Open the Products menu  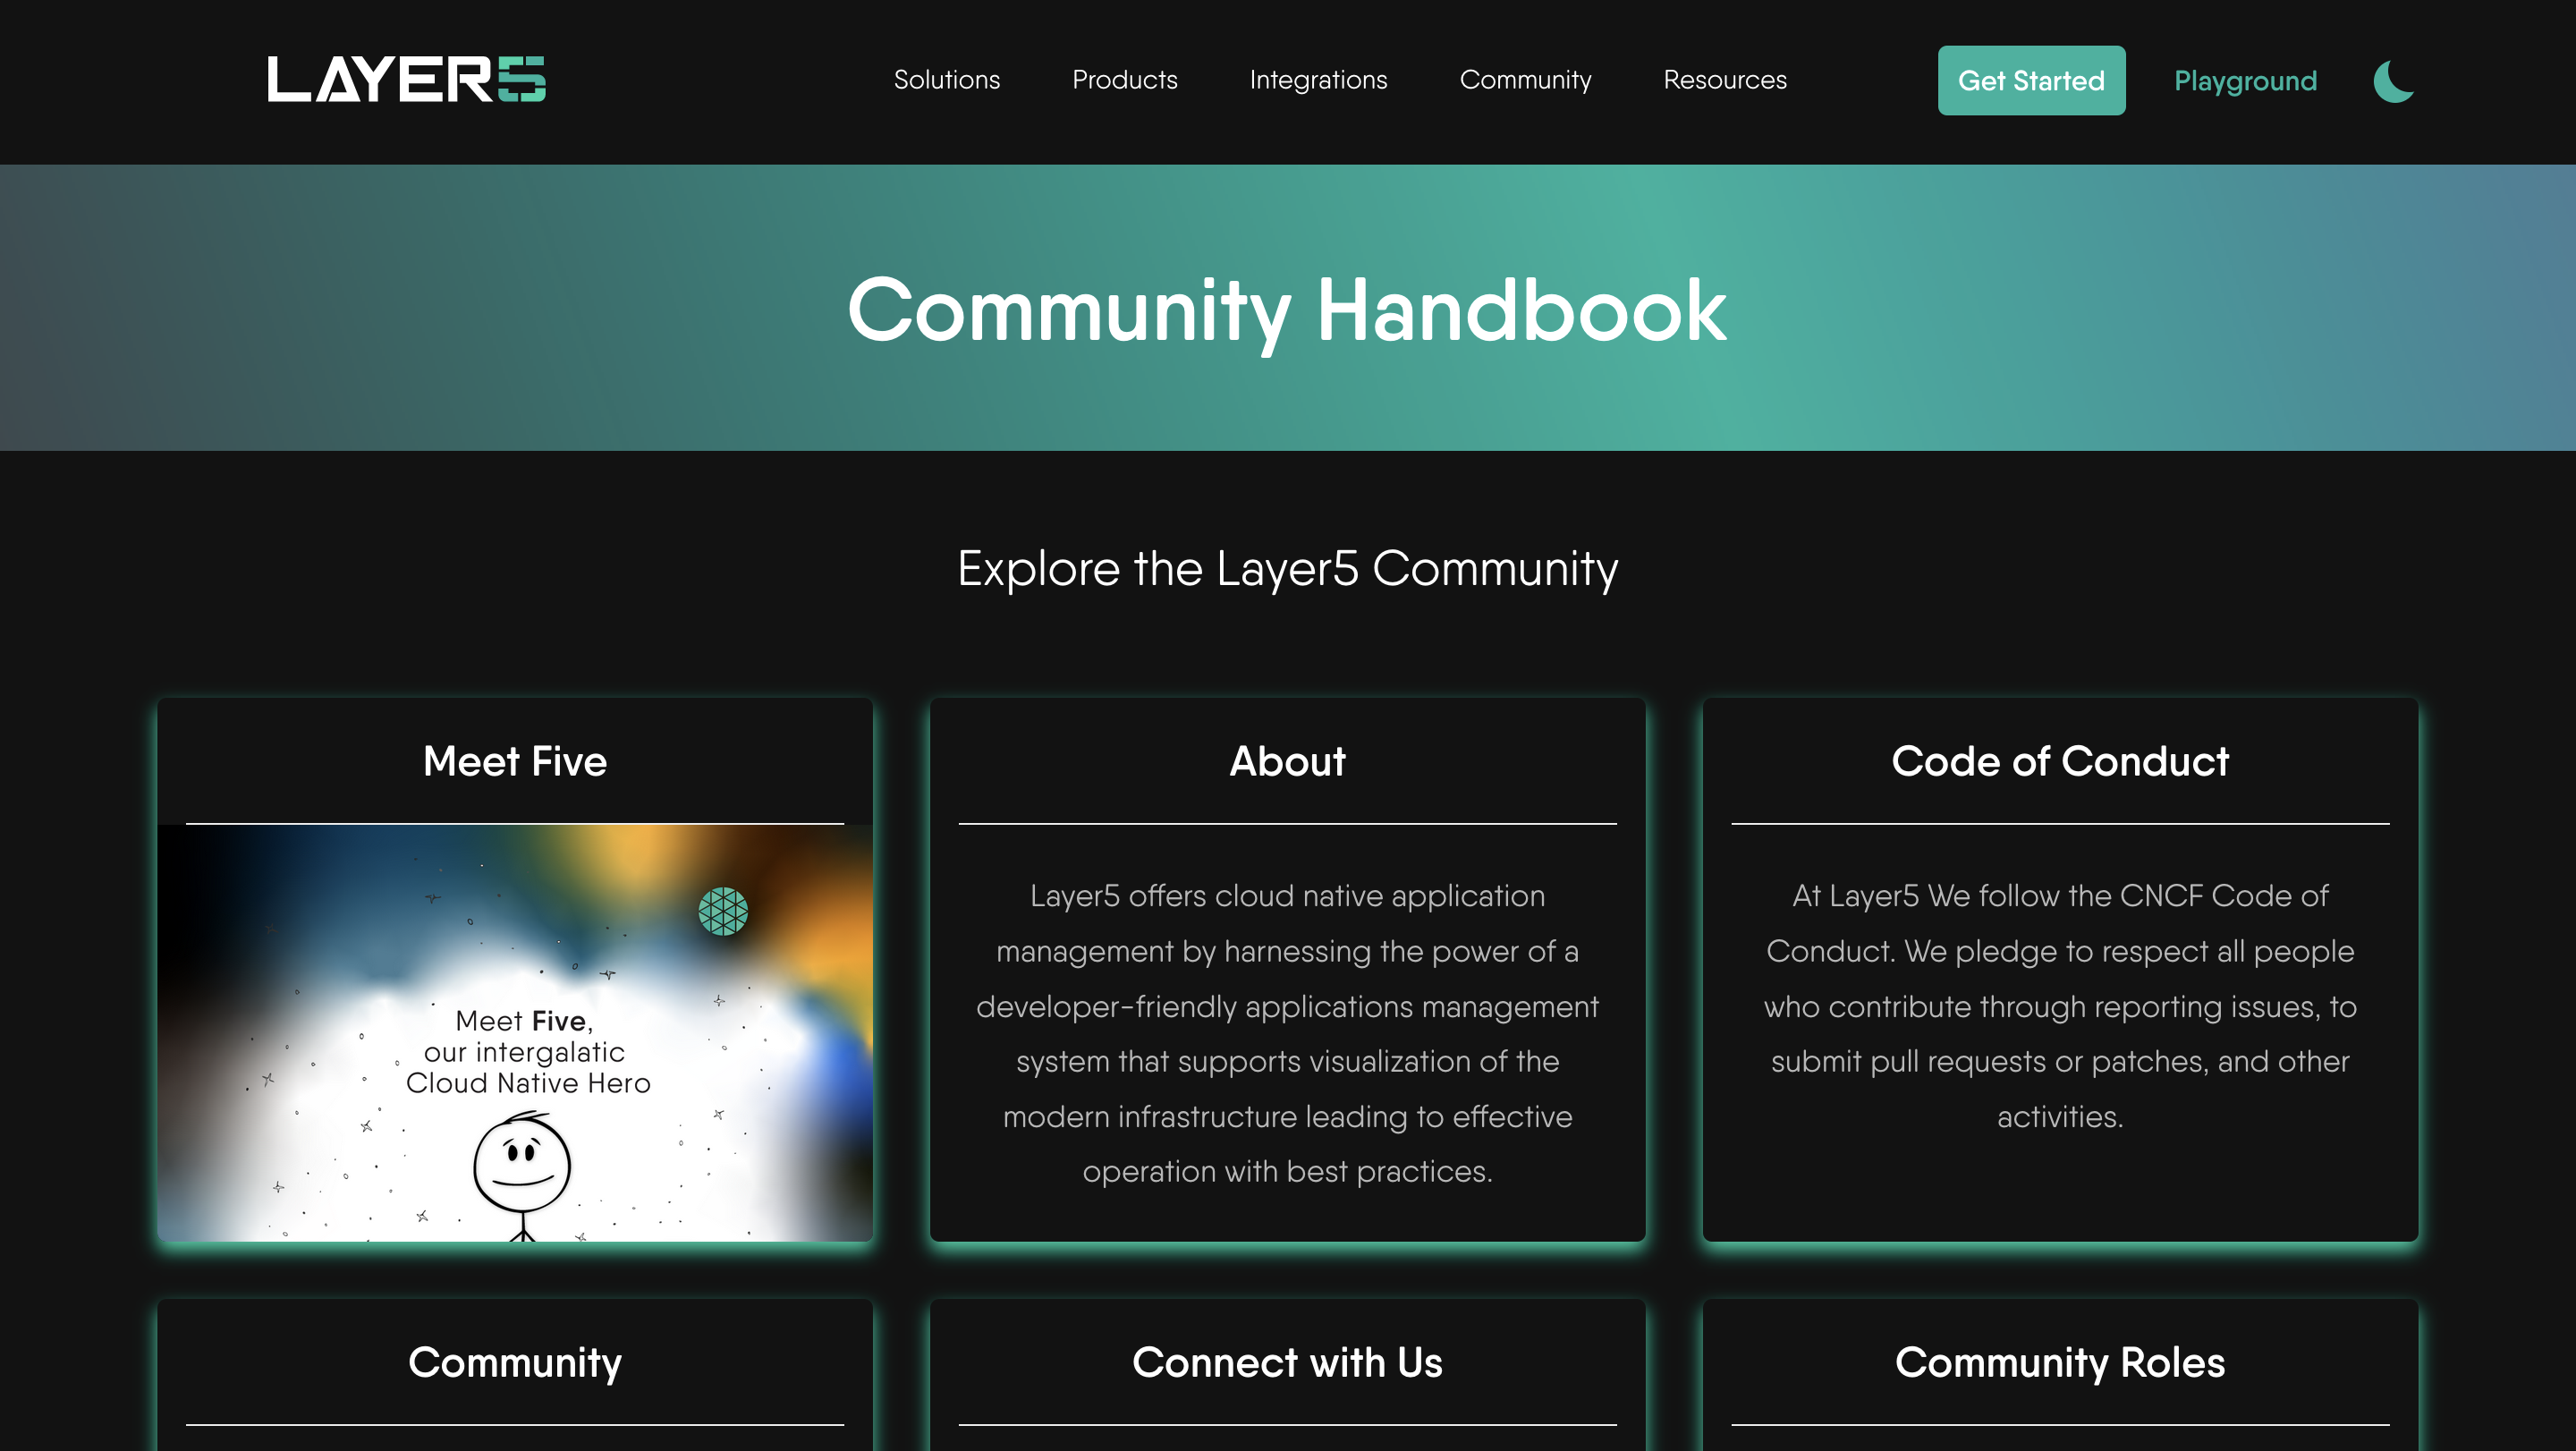[1124, 80]
